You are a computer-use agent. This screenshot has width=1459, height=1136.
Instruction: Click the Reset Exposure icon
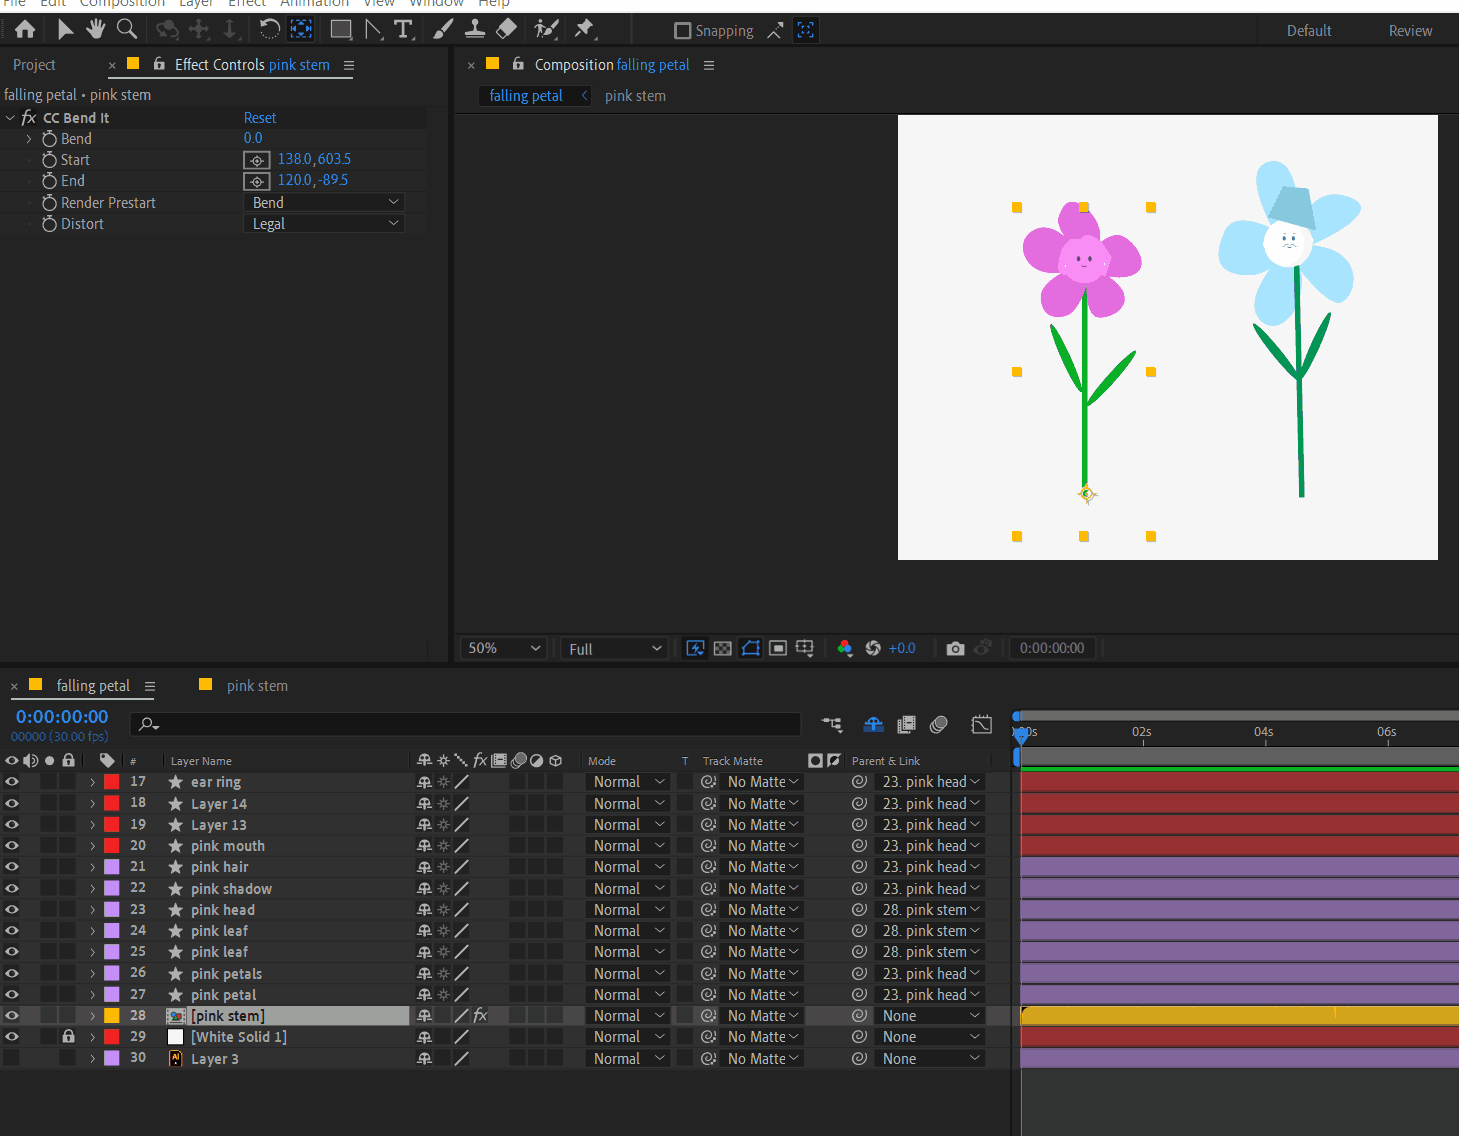click(873, 648)
